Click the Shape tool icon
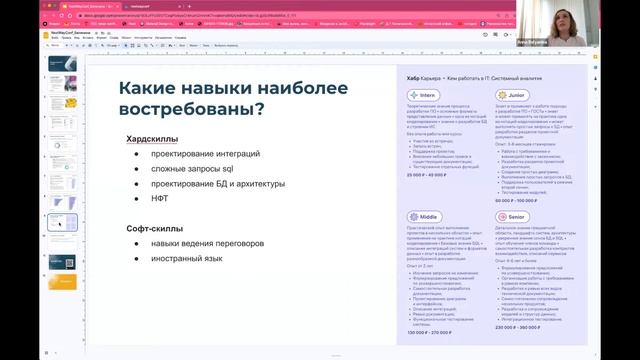The image size is (640, 360). tap(145, 45)
